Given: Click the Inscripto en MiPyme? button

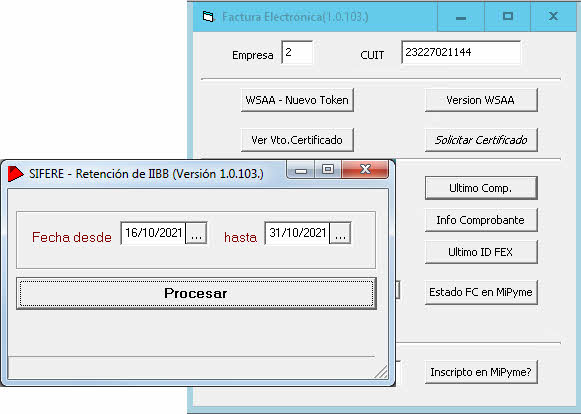Looking at the screenshot, I should coord(481,372).
